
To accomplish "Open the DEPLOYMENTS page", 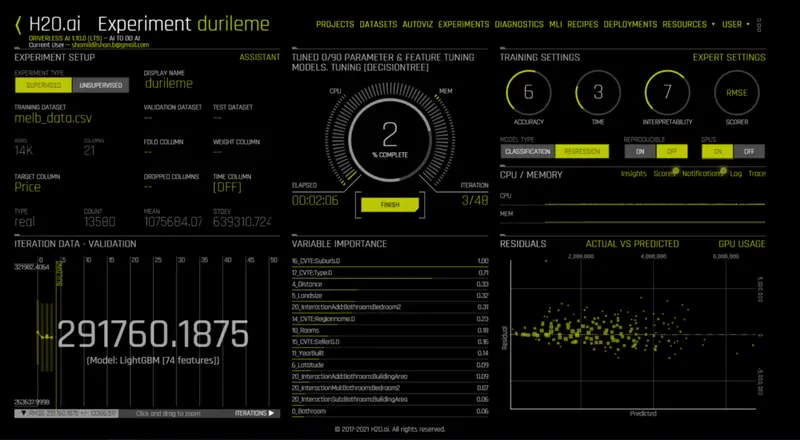I will point(630,25).
